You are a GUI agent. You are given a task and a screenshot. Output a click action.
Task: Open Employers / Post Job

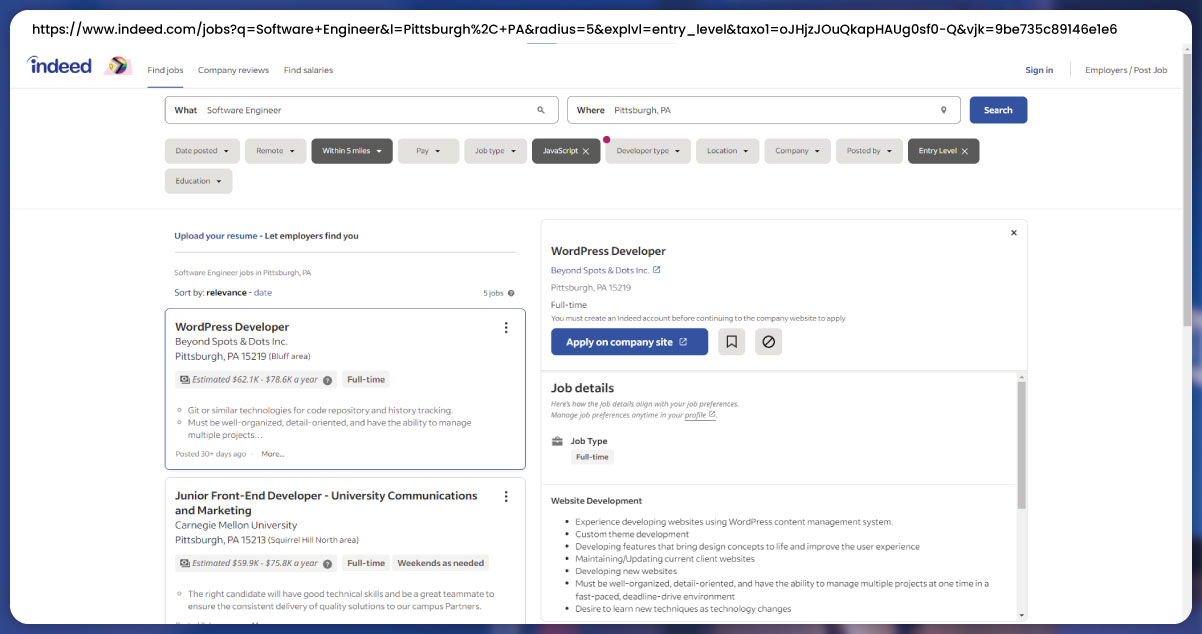coord(1126,70)
